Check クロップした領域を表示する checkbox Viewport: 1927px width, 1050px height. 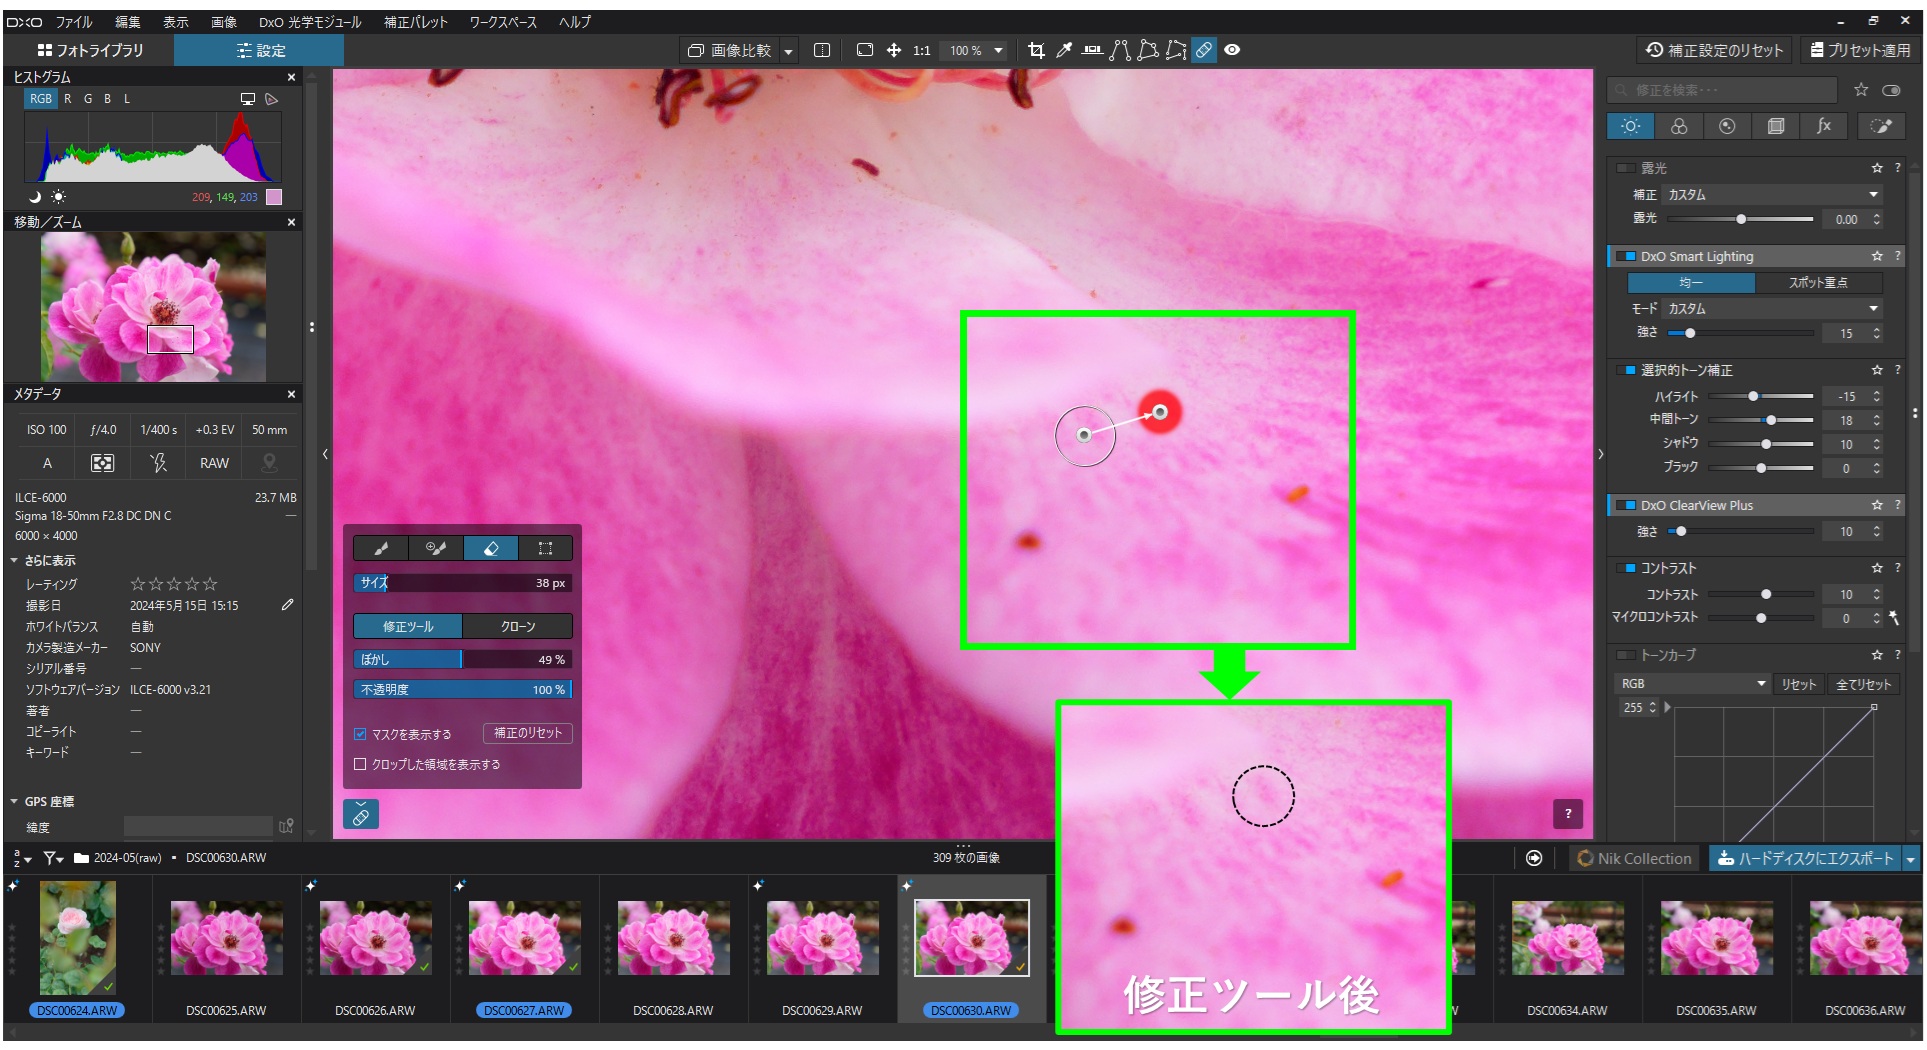click(360, 764)
